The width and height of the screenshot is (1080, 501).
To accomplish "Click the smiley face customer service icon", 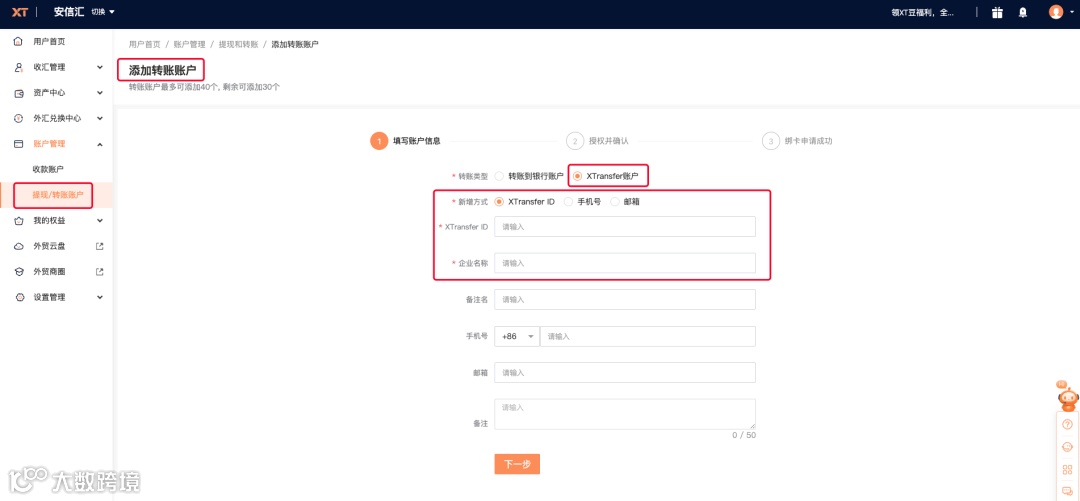I will pos(1068,447).
